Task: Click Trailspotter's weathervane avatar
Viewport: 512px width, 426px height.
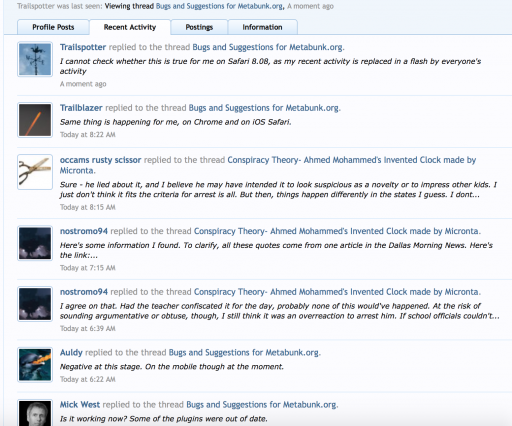Action: tap(35, 59)
